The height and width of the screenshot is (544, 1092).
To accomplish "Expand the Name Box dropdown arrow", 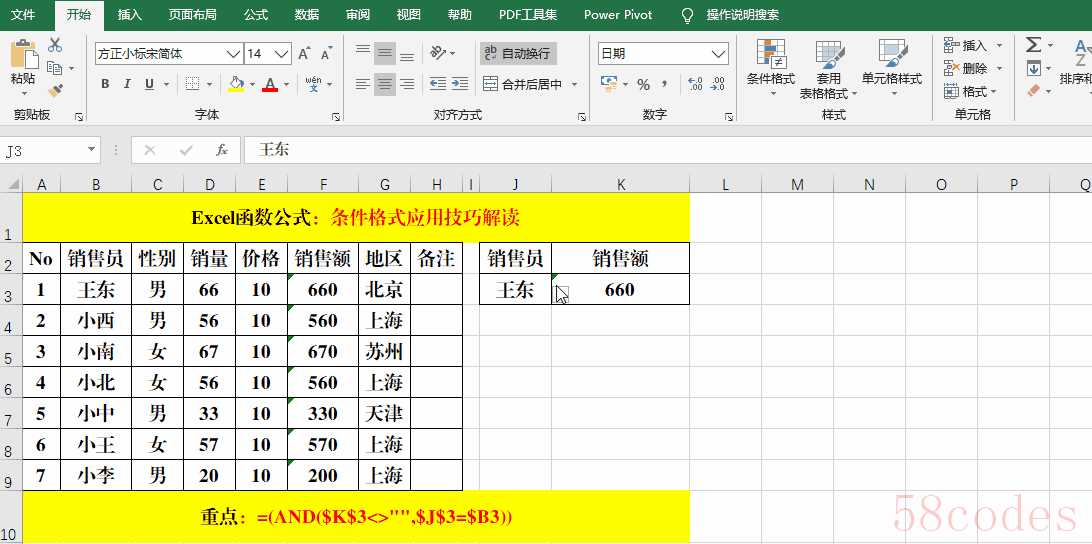I will pos(91,150).
